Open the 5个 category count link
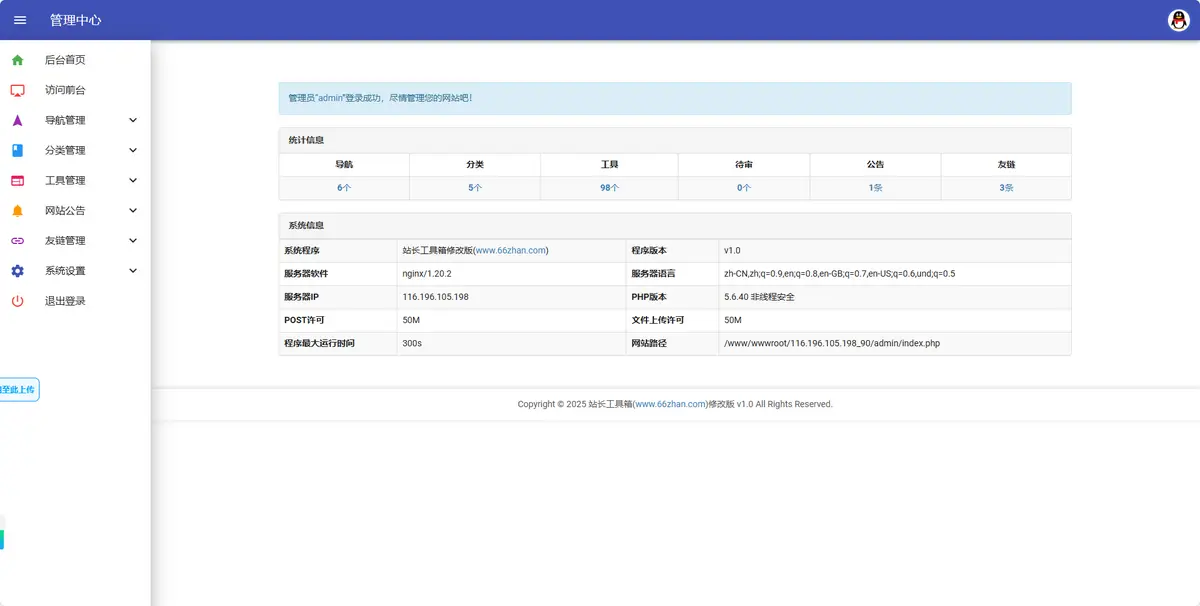Image resolution: width=1200 pixels, height=606 pixels. point(475,188)
